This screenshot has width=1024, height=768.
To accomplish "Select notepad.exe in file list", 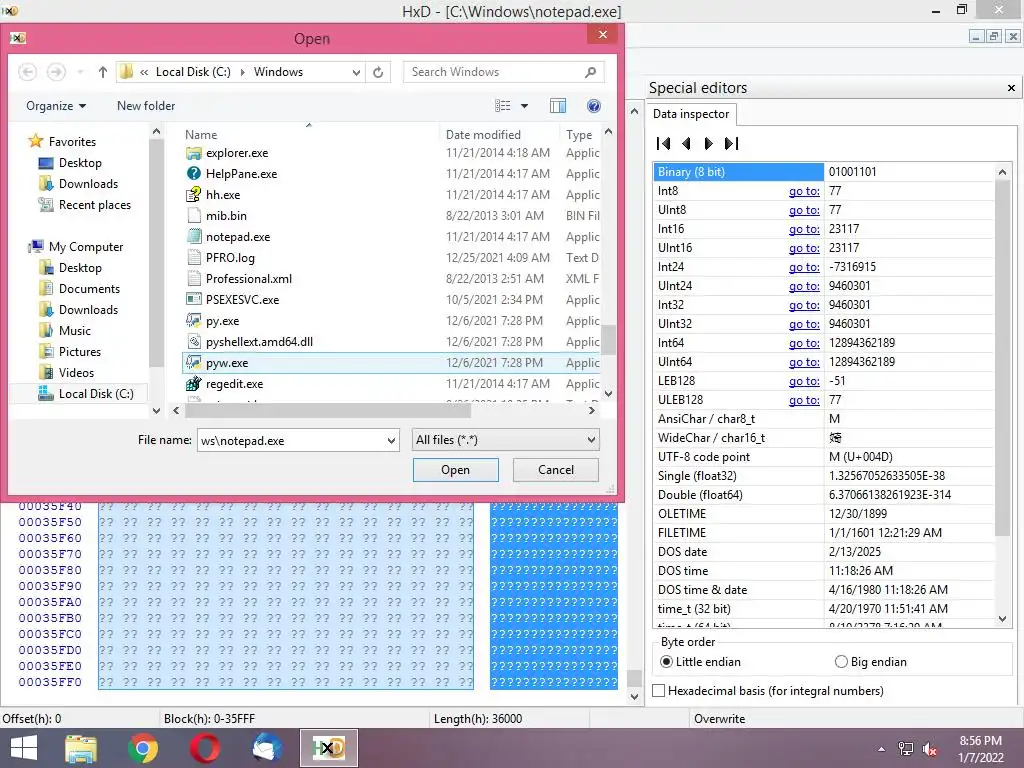I will pyautogui.click(x=238, y=237).
